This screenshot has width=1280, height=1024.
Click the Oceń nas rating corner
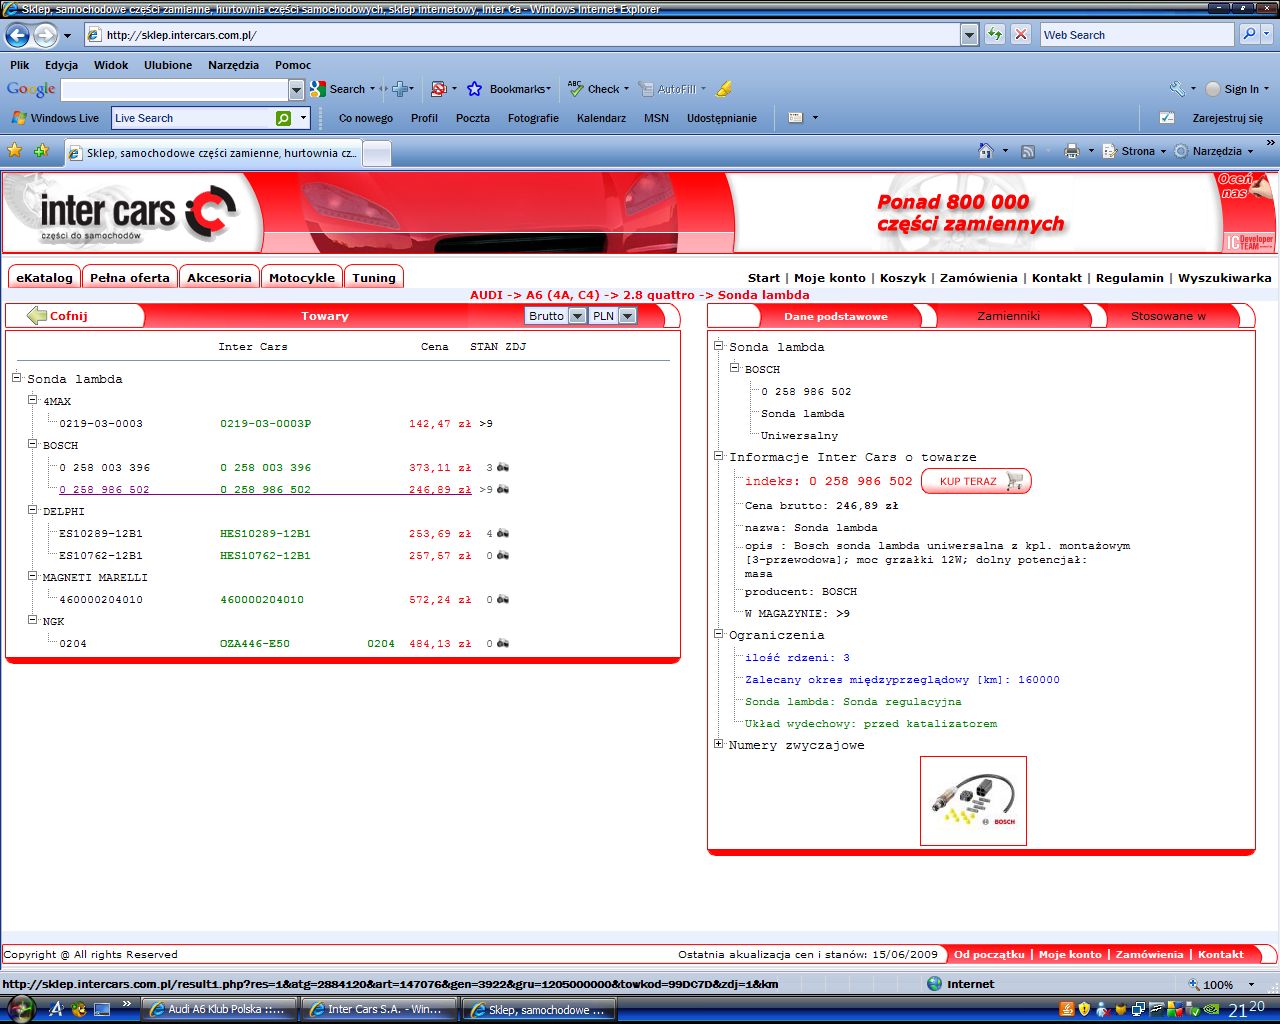click(x=1246, y=187)
